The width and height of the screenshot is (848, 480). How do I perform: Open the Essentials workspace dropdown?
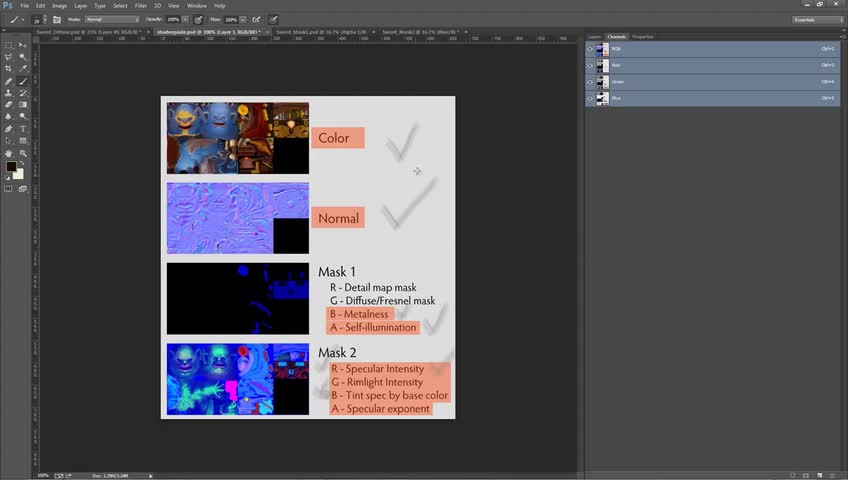coord(818,19)
